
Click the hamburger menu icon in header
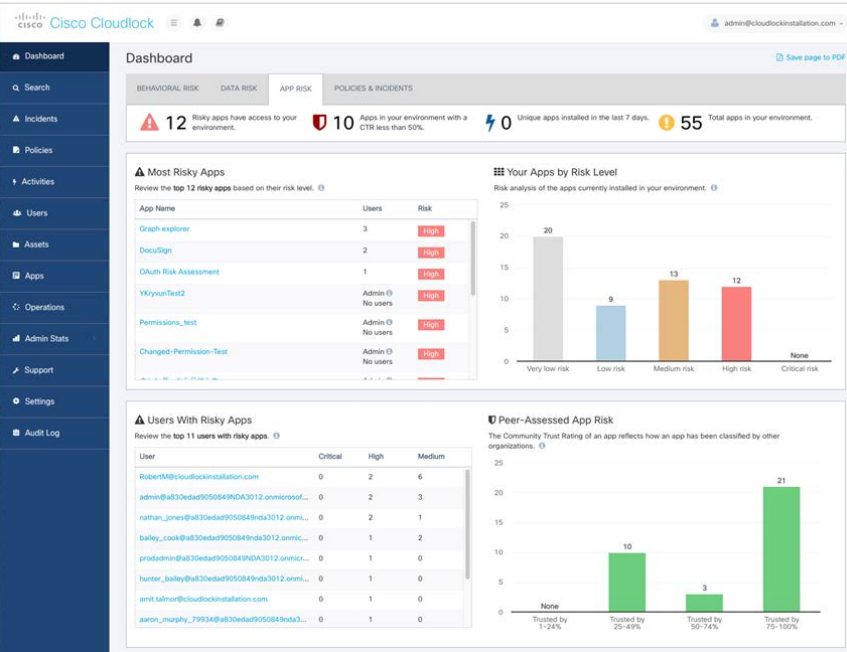(174, 23)
